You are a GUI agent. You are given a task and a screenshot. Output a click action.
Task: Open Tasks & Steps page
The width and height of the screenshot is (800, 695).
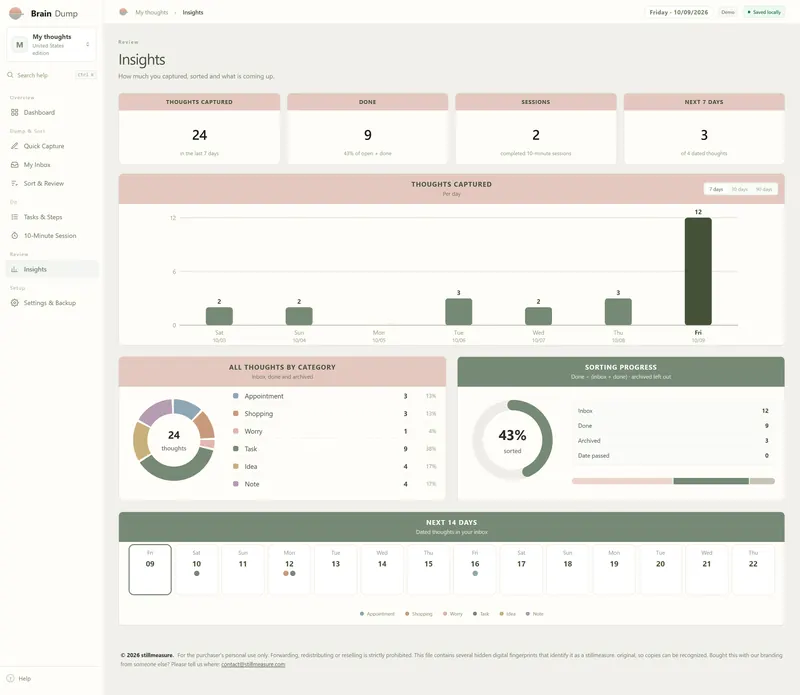click(x=52, y=217)
